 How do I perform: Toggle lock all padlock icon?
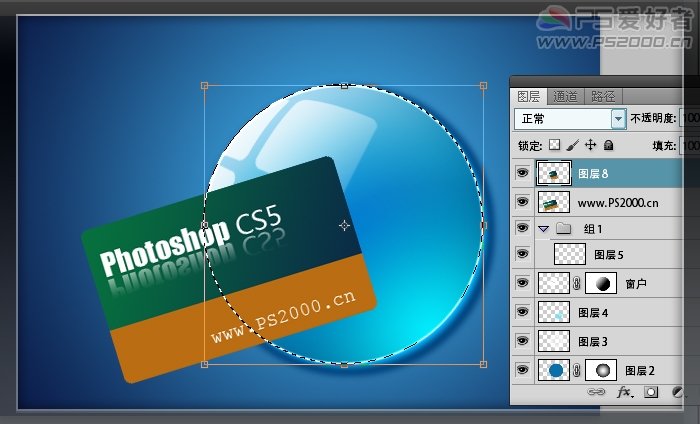(x=608, y=145)
